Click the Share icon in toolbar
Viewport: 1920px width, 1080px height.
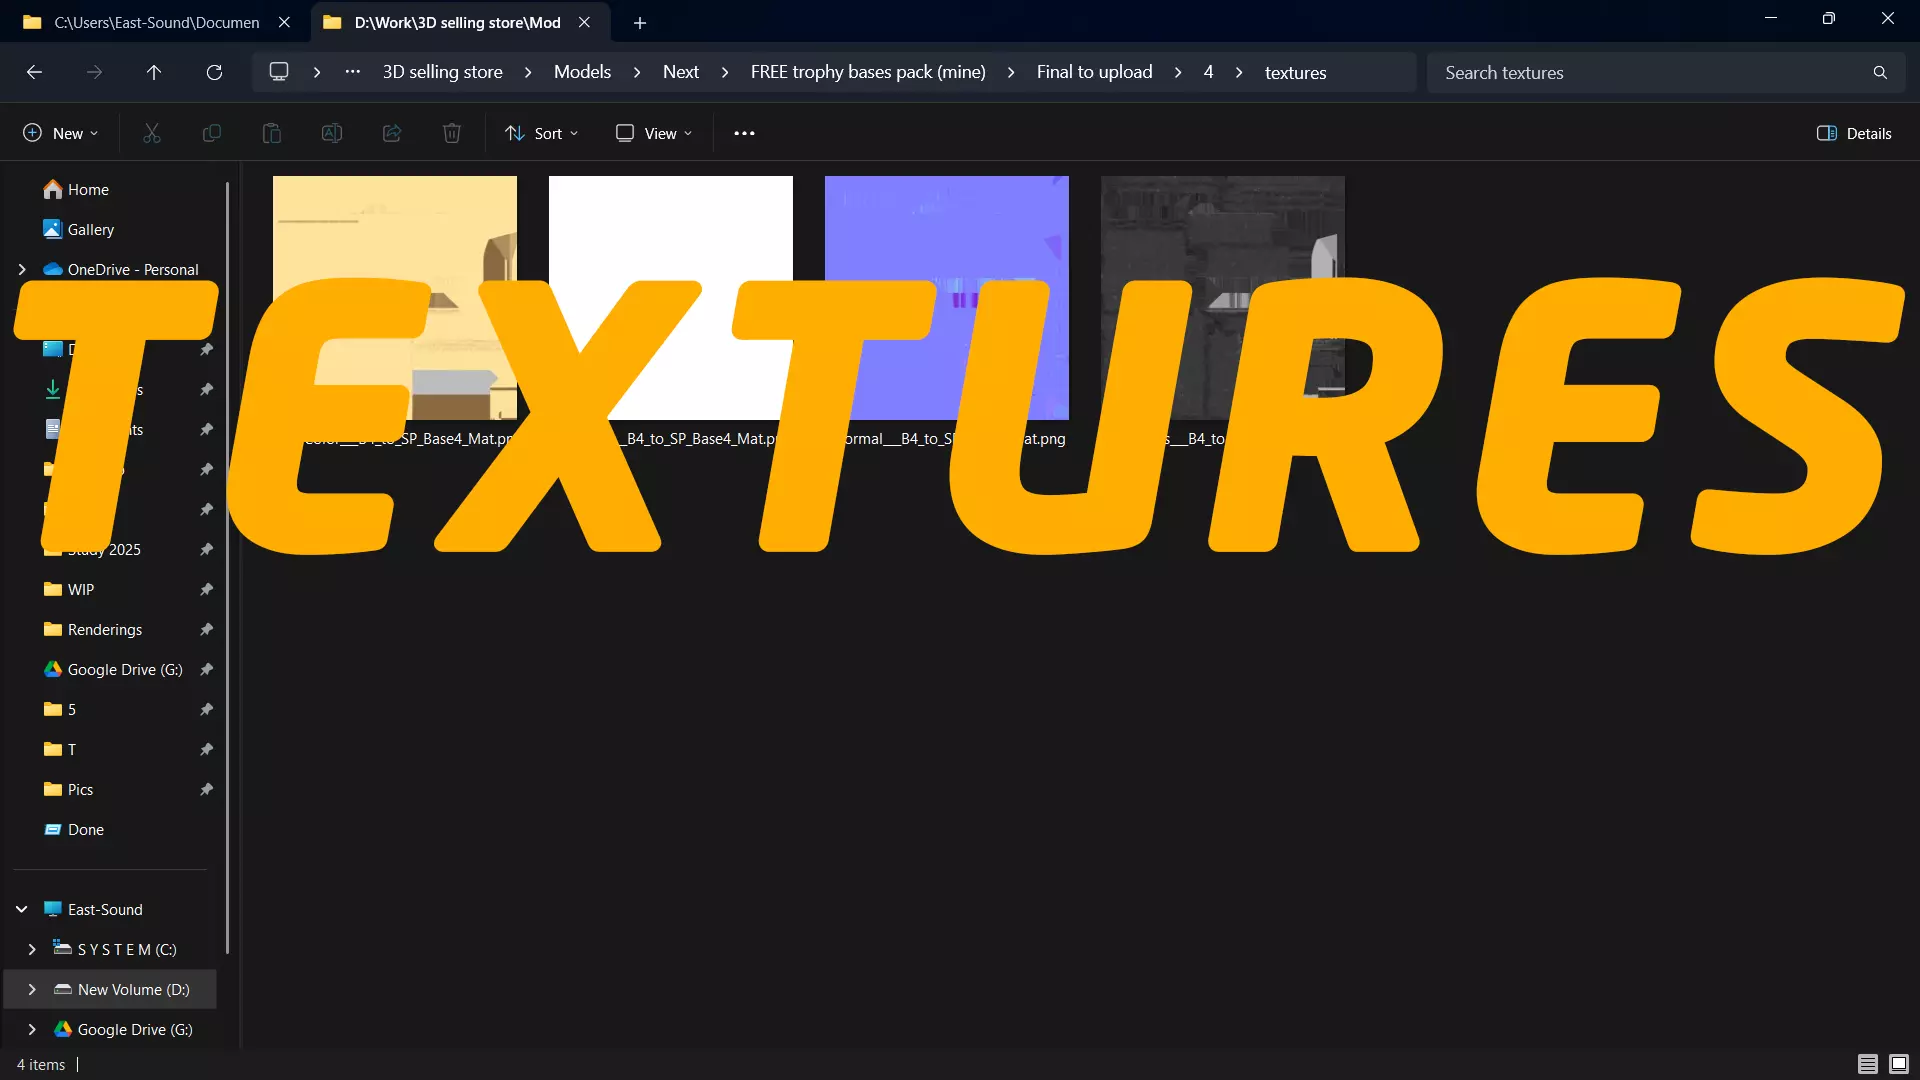point(392,133)
